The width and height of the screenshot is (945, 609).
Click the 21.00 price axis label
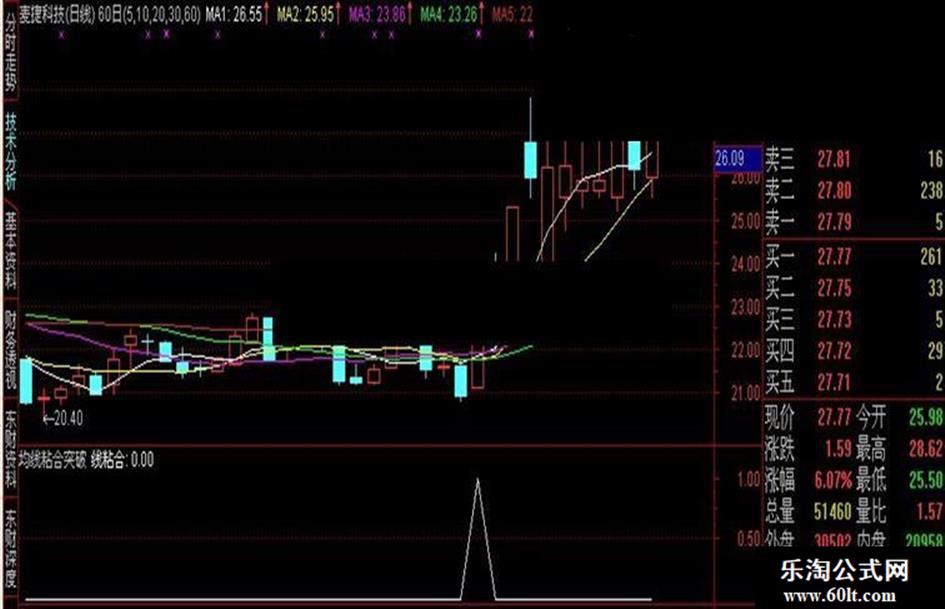(746, 393)
